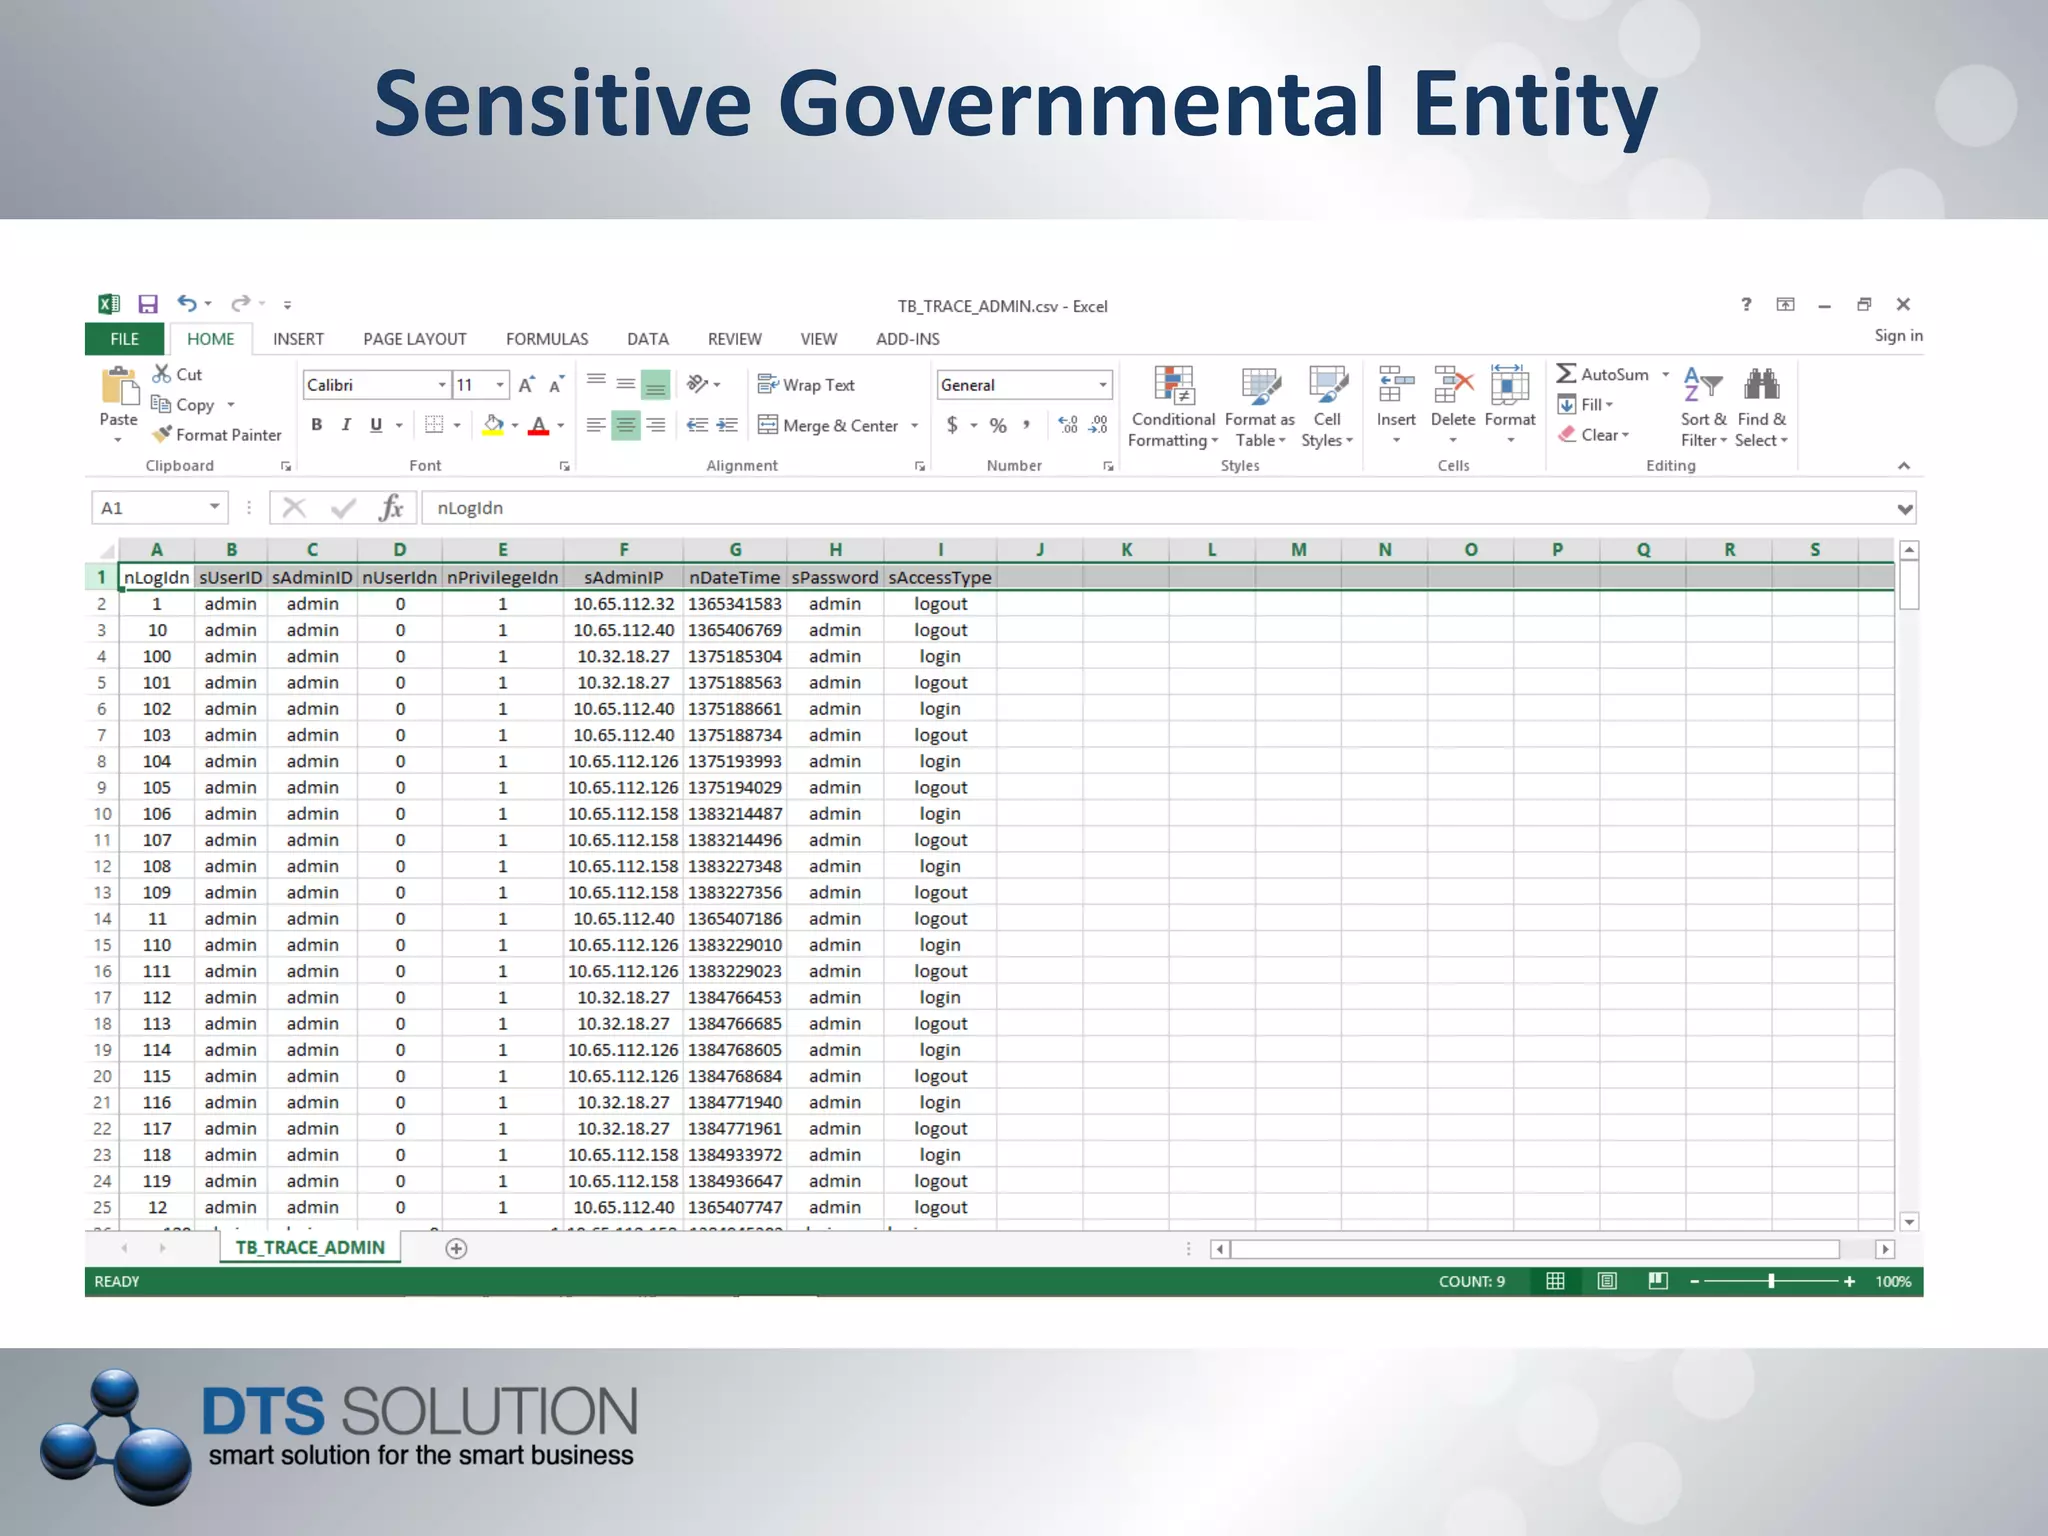Screen dimensions: 2048x1536
Task: Switch to FORMULAS tab
Action: [x=547, y=339]
